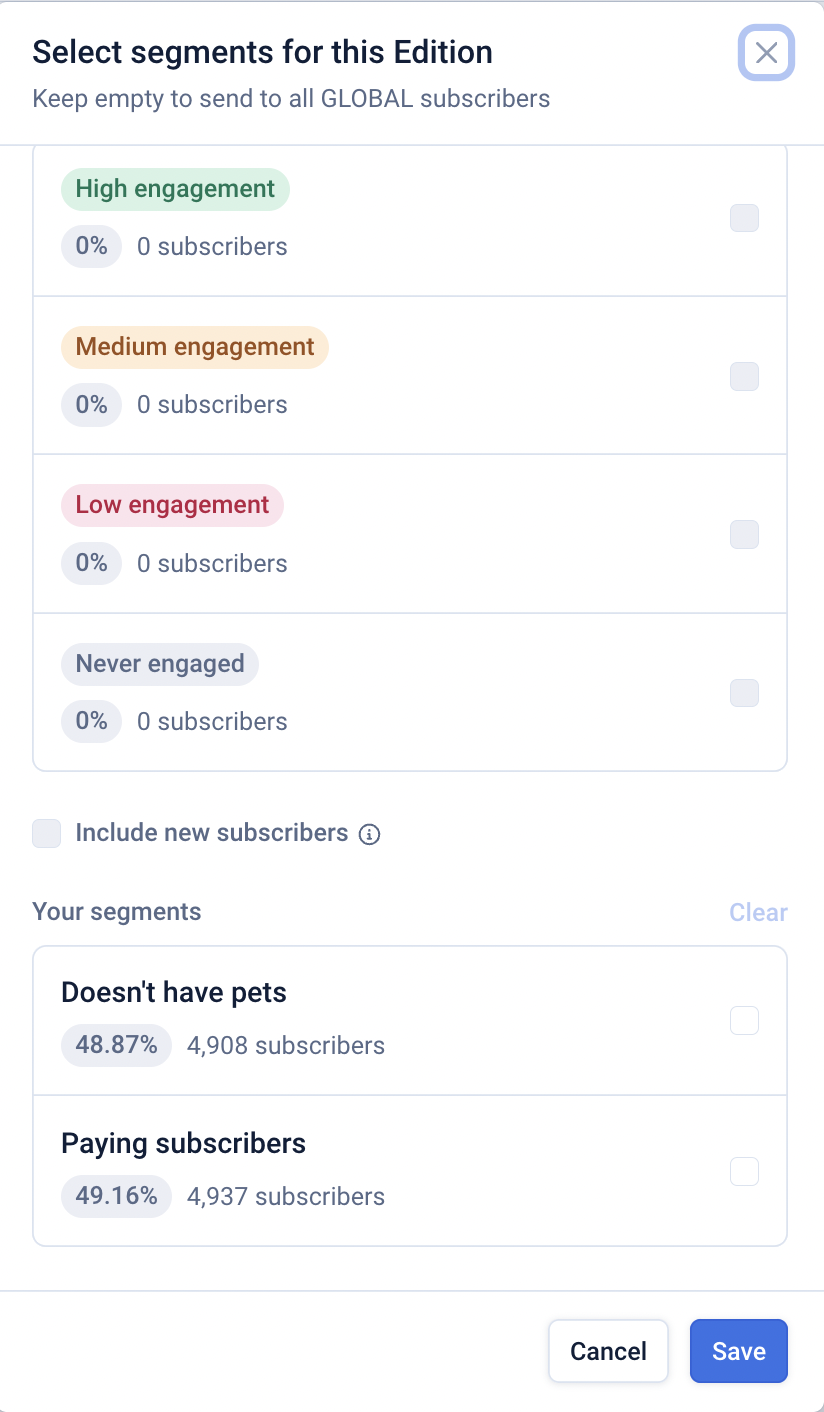The image size is (824, 1412).
Task: Click the High engagement green tag
Action: click(x=175, y=189)
